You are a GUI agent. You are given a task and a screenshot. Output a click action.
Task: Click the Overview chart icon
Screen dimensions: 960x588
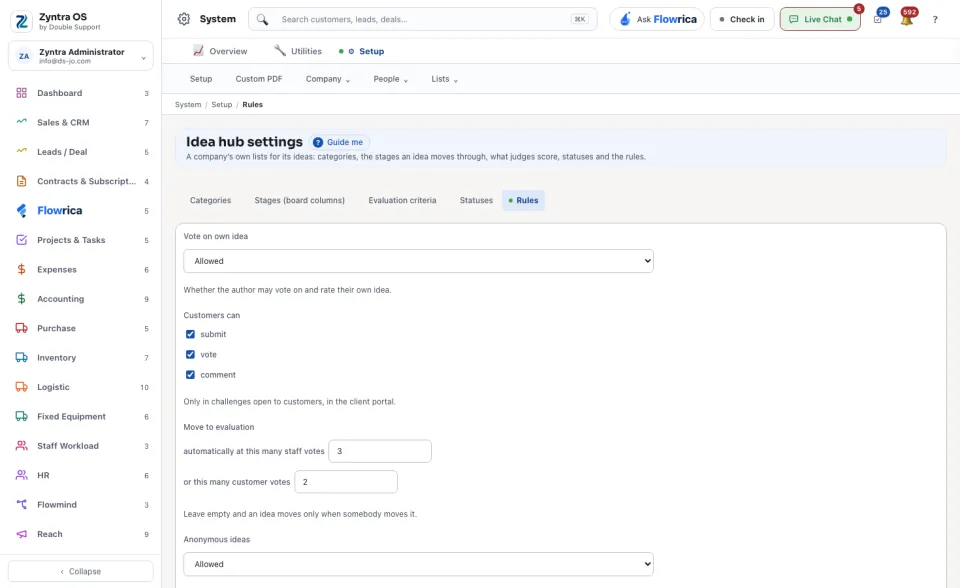pos(198,51)
